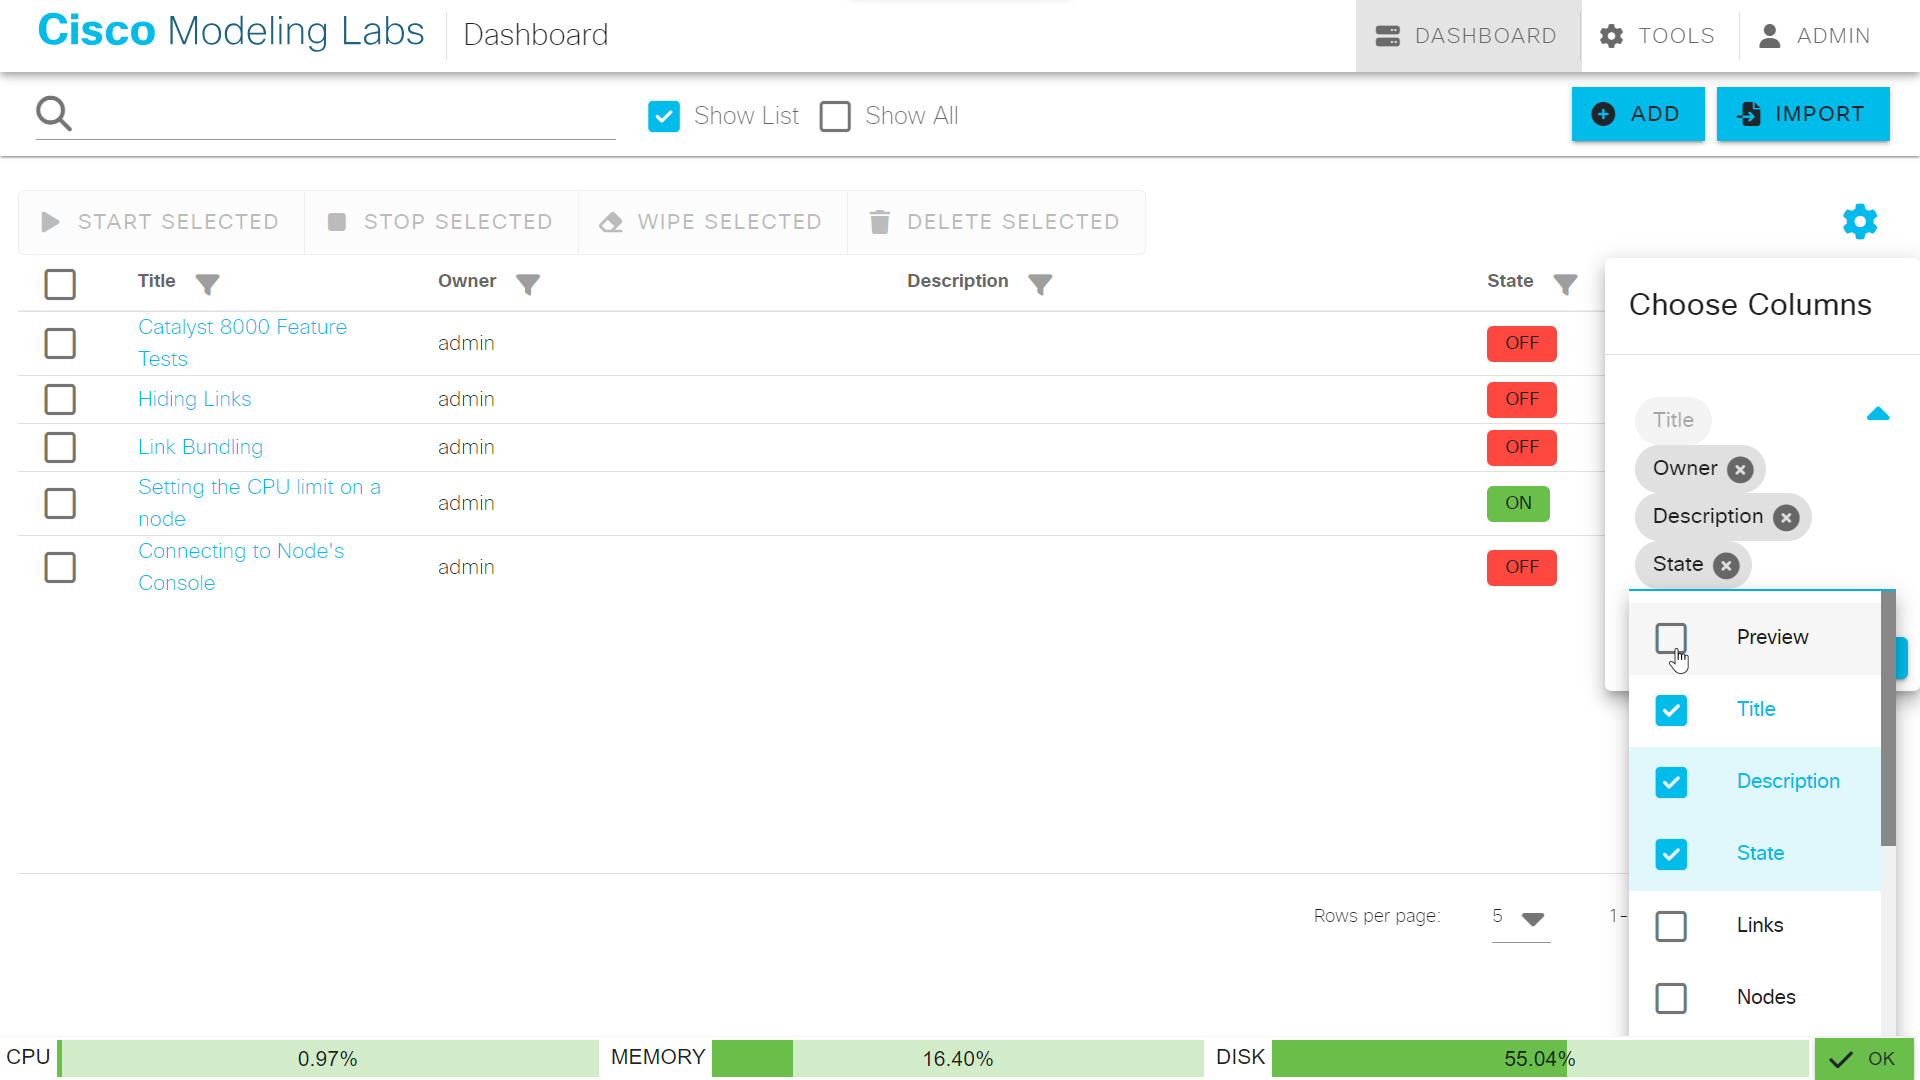Open the Hiding Links lab
Viewport: 1920px width, 1080px height.
(194, 399)
